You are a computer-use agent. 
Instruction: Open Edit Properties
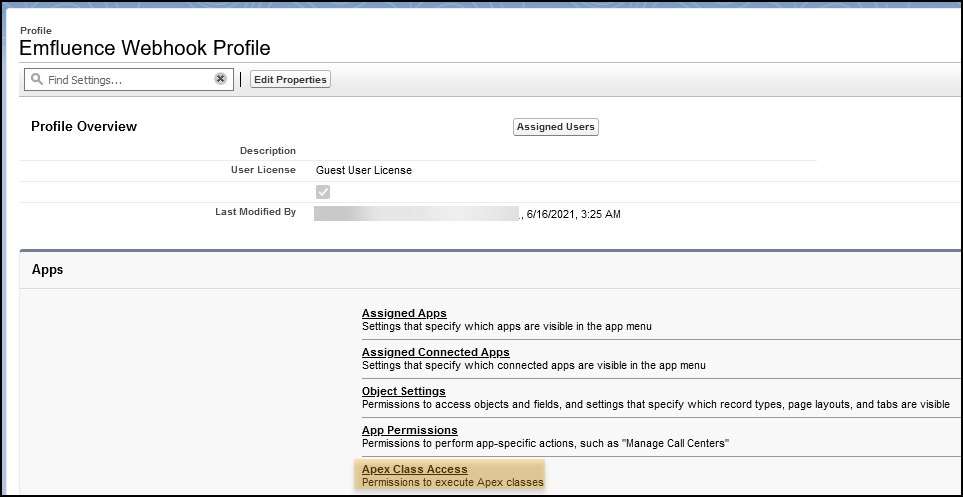tap(290, 79)
